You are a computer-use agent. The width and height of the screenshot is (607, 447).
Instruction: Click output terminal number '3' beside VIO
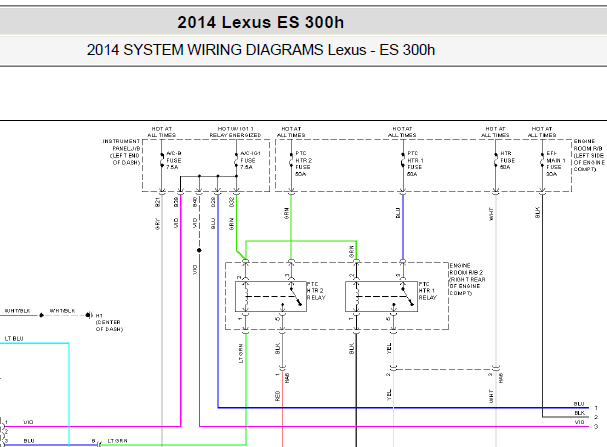click(596, 426)
